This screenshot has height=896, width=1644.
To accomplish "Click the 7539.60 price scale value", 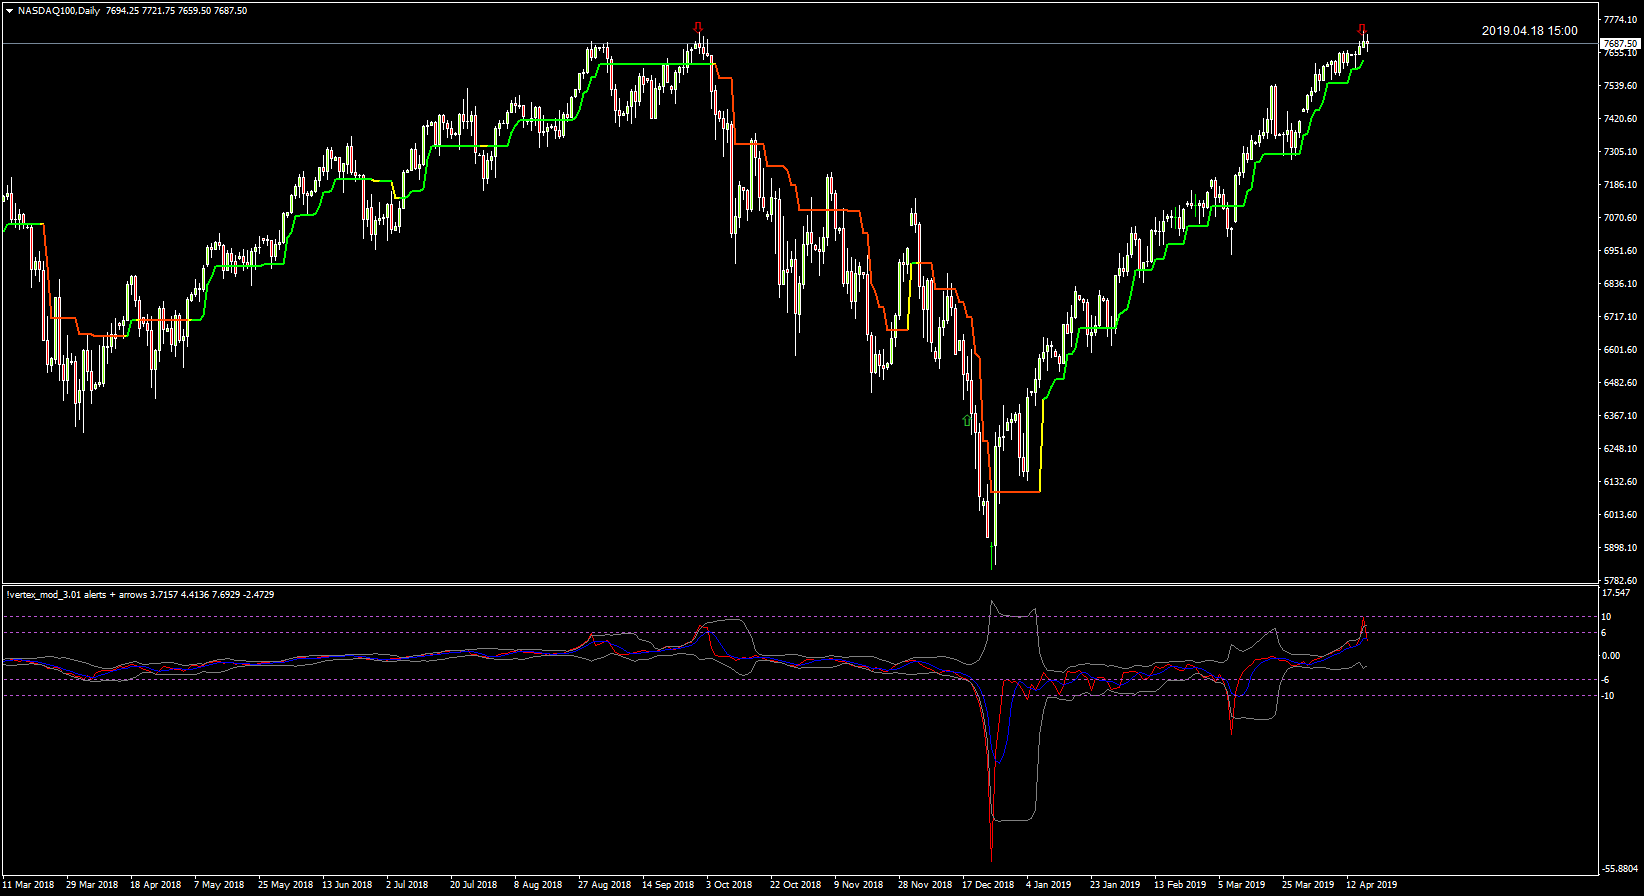I will pyautogui.click(x=1620, y=86).
